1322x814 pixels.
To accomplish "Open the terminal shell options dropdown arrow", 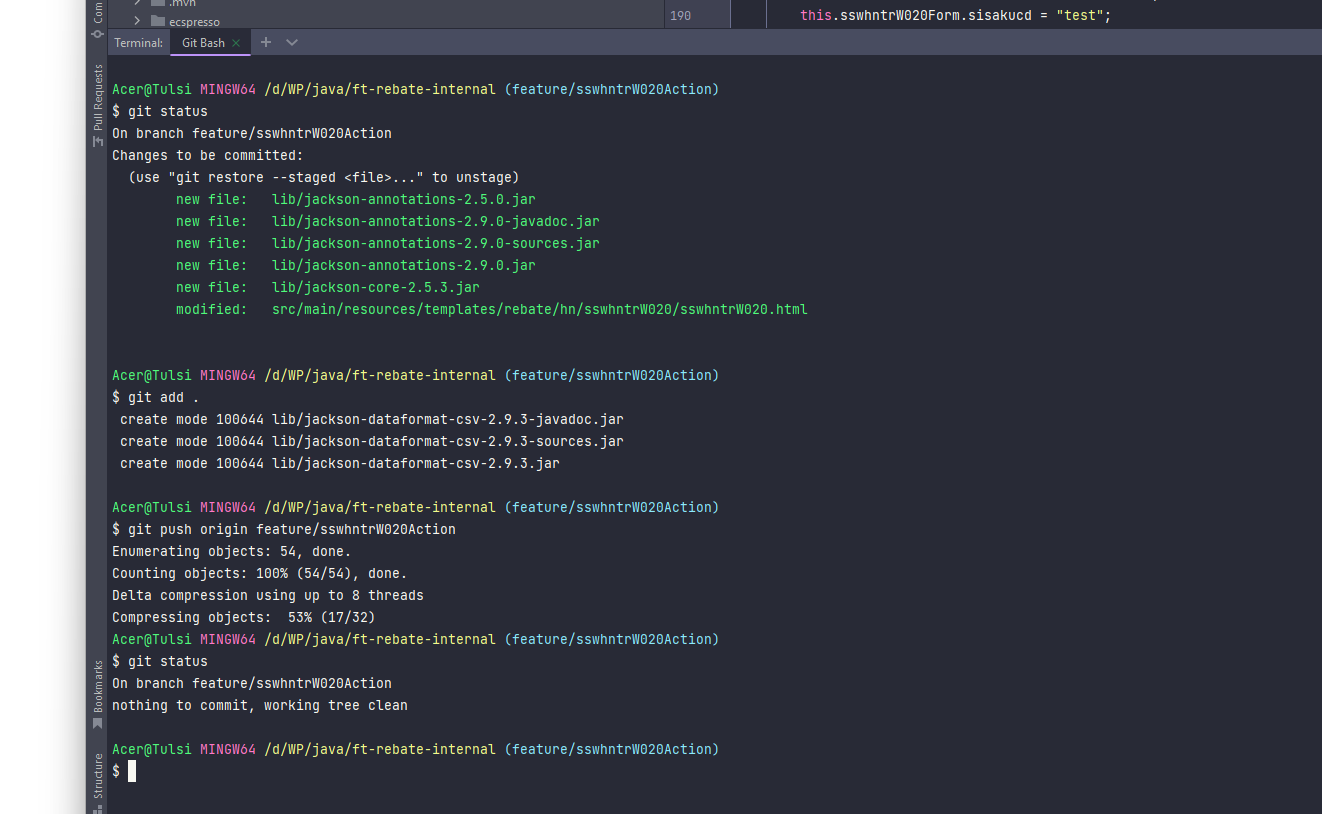I will coord(292,42).
